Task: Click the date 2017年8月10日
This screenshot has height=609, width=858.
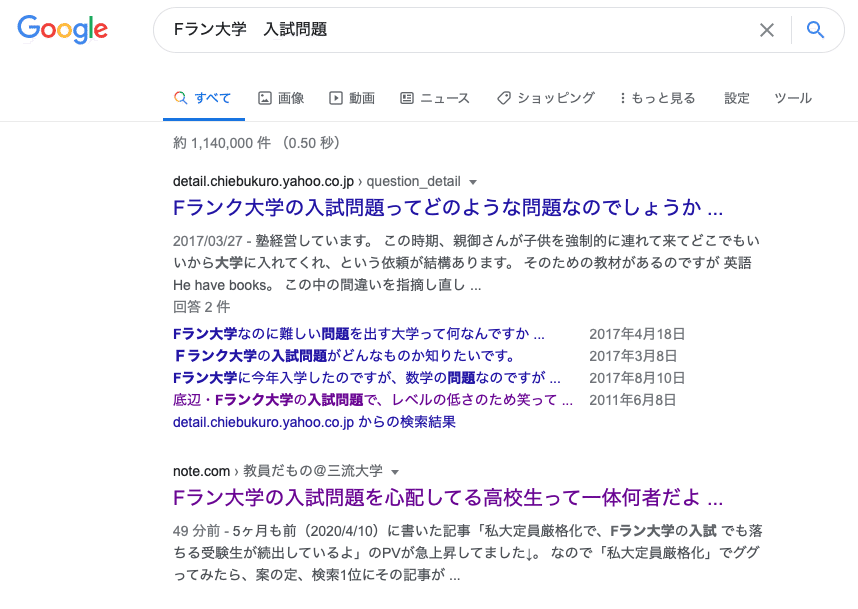Action: pos(636,378)
